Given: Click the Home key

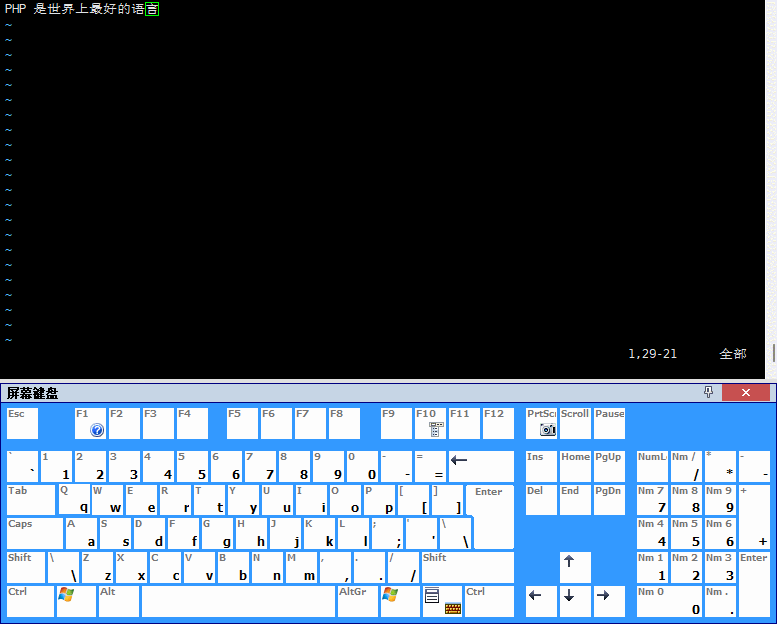Looking at the screenshot, I should coord(575,466).
